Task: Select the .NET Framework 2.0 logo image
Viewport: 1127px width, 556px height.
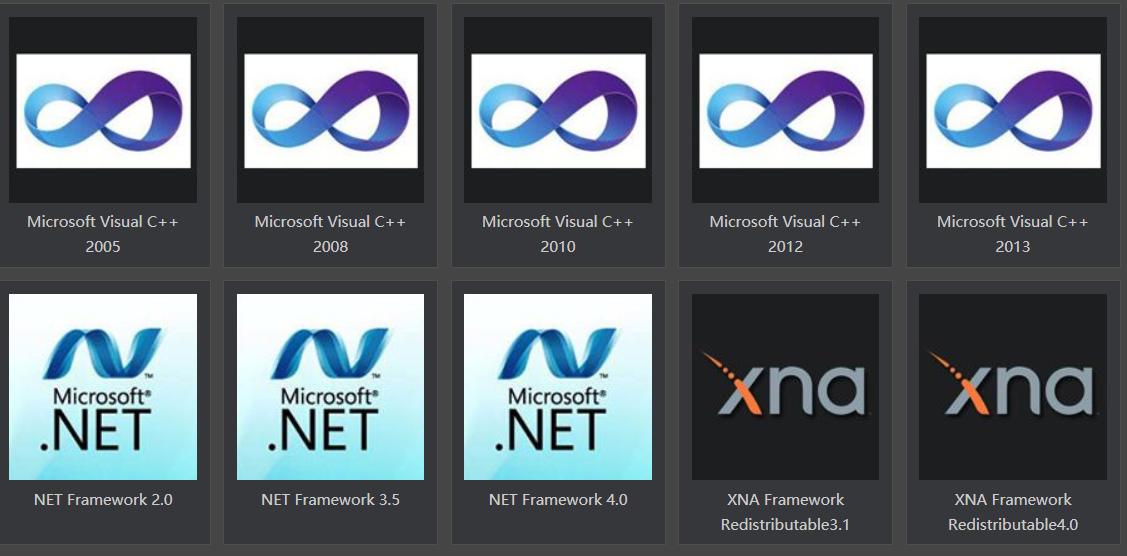Action: [103, 386]
